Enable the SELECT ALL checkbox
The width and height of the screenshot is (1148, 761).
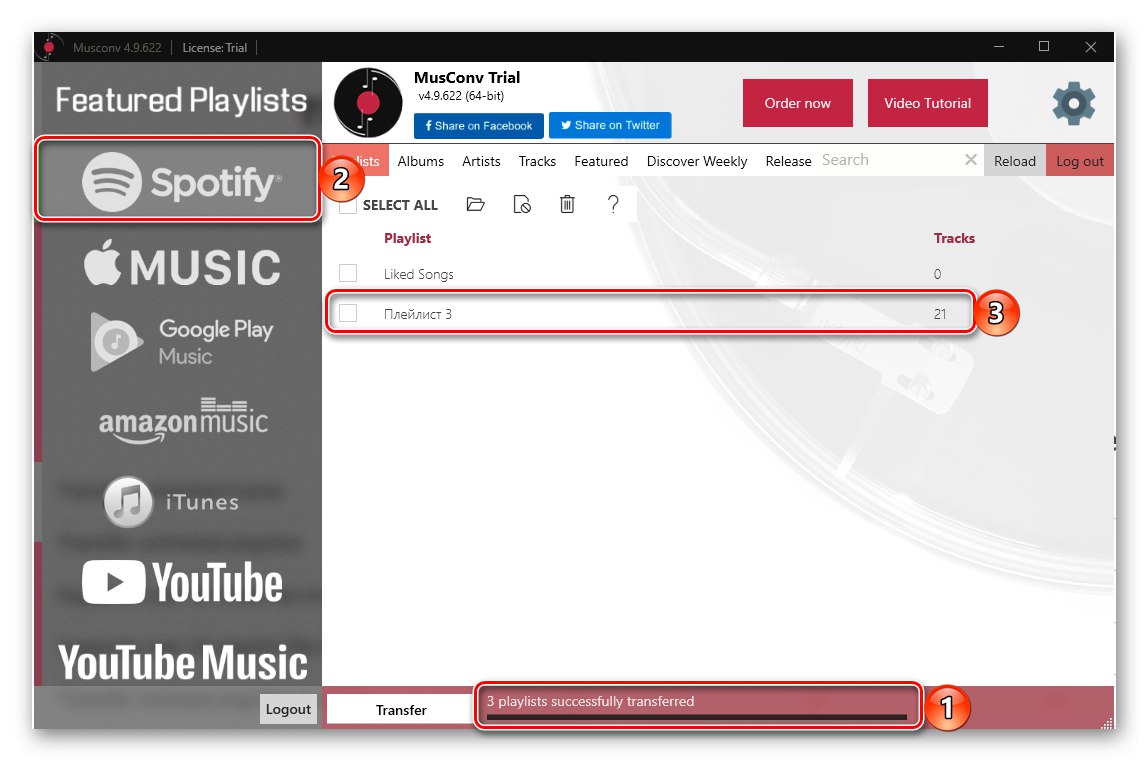coord(346,204)
